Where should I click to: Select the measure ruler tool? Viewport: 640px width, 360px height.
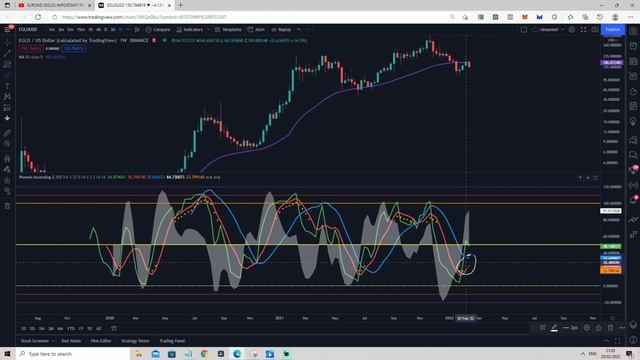click(x=7, y=133)
